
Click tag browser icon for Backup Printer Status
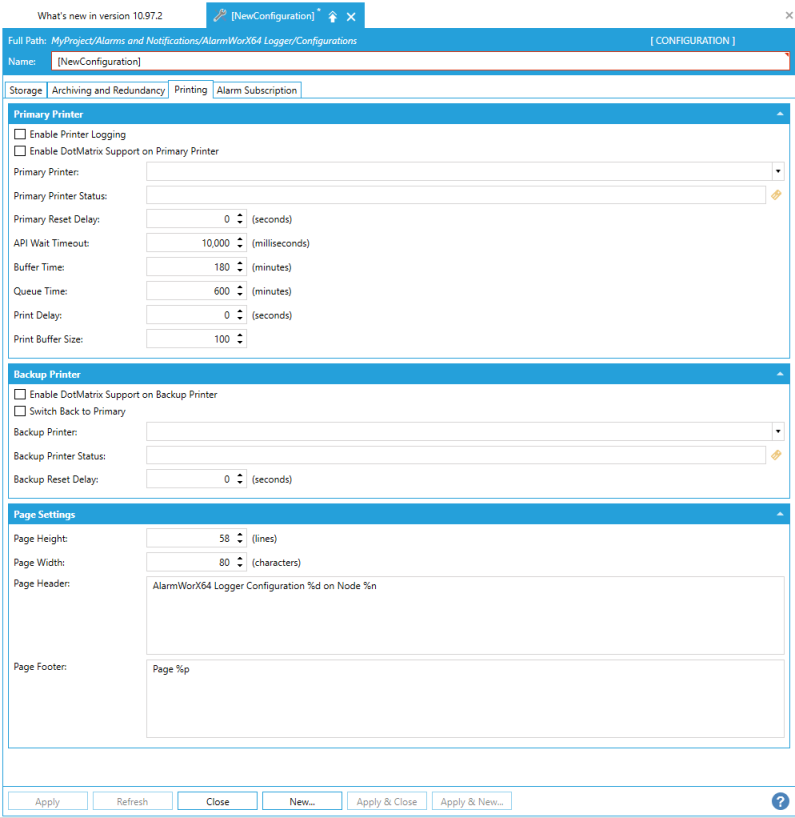[776, 455]
